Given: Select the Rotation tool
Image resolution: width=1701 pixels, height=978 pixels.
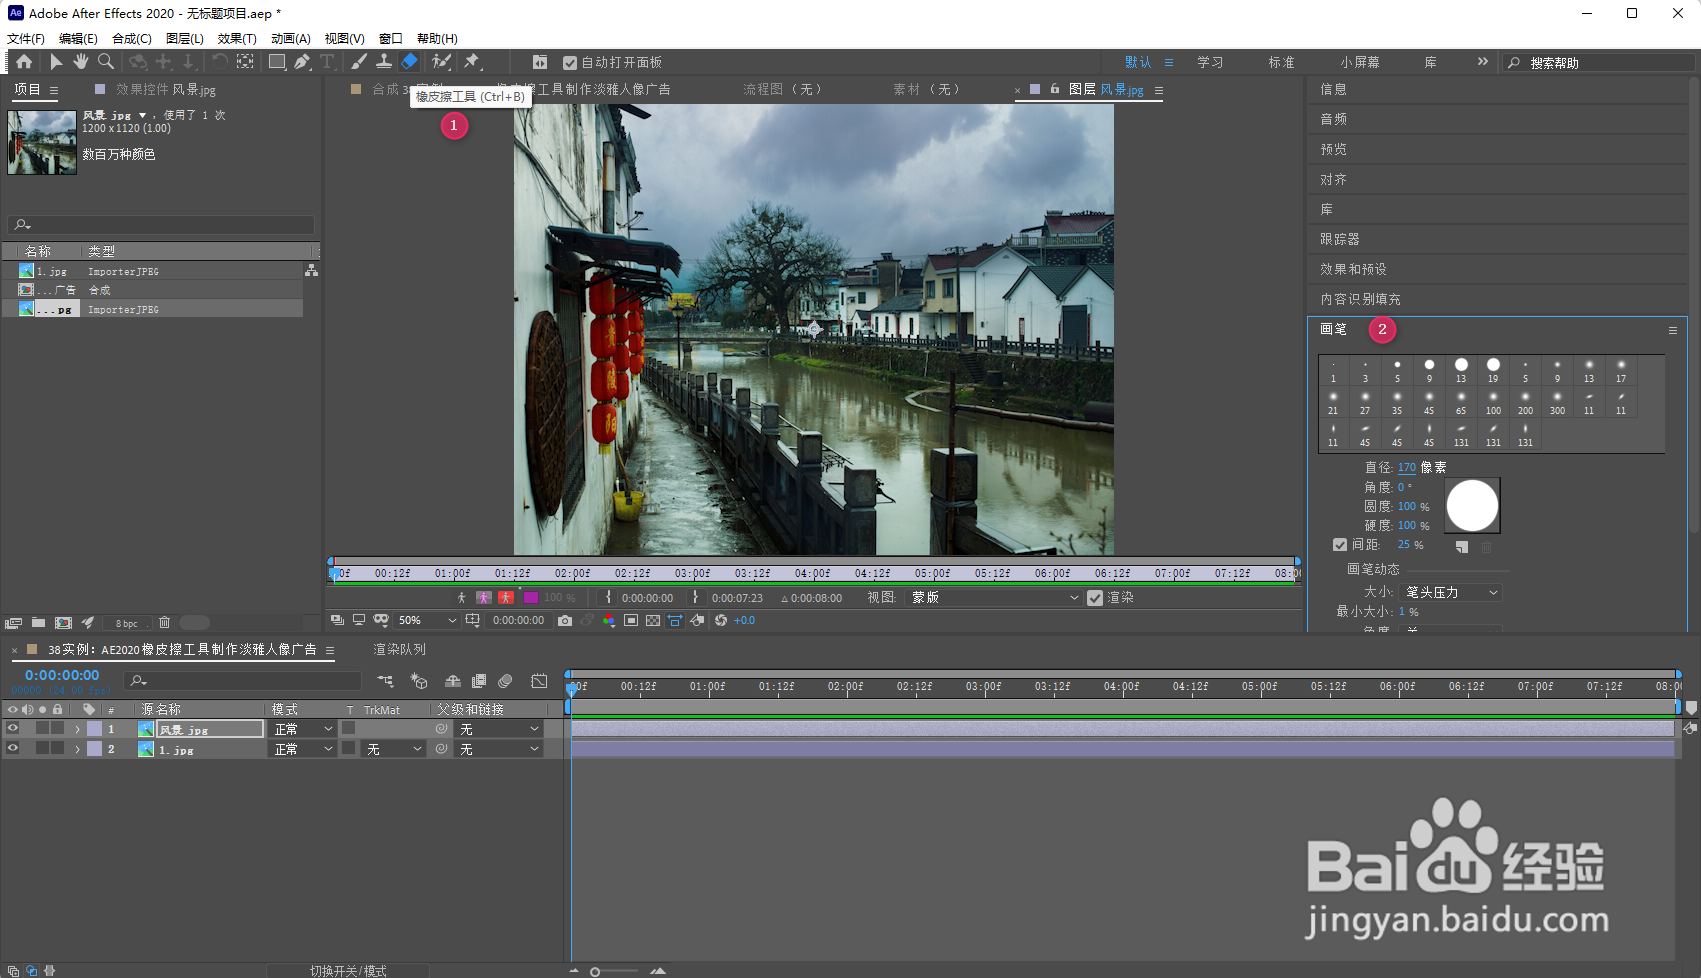Looking at the screenshot, I should [x=219, y=62].
